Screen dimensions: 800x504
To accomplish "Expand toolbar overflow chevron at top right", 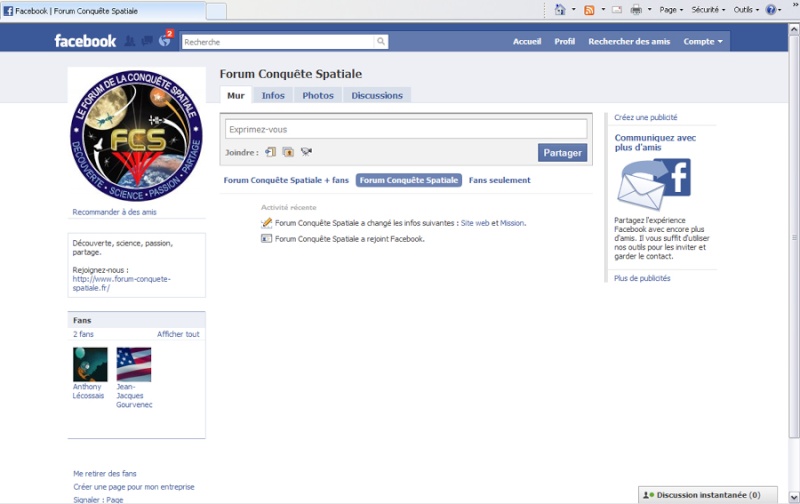I will [795, 4].
